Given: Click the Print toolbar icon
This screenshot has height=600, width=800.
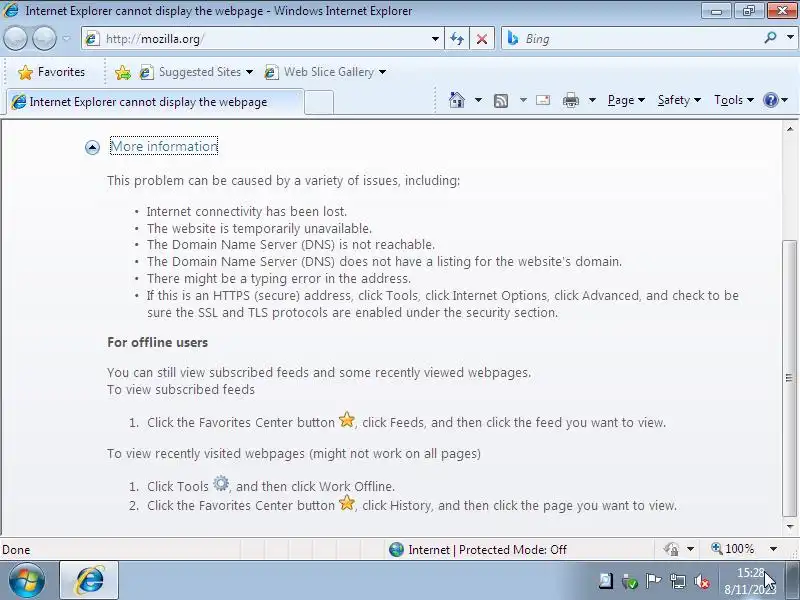Looking at the screenshot, I should [x=571, y=101].
